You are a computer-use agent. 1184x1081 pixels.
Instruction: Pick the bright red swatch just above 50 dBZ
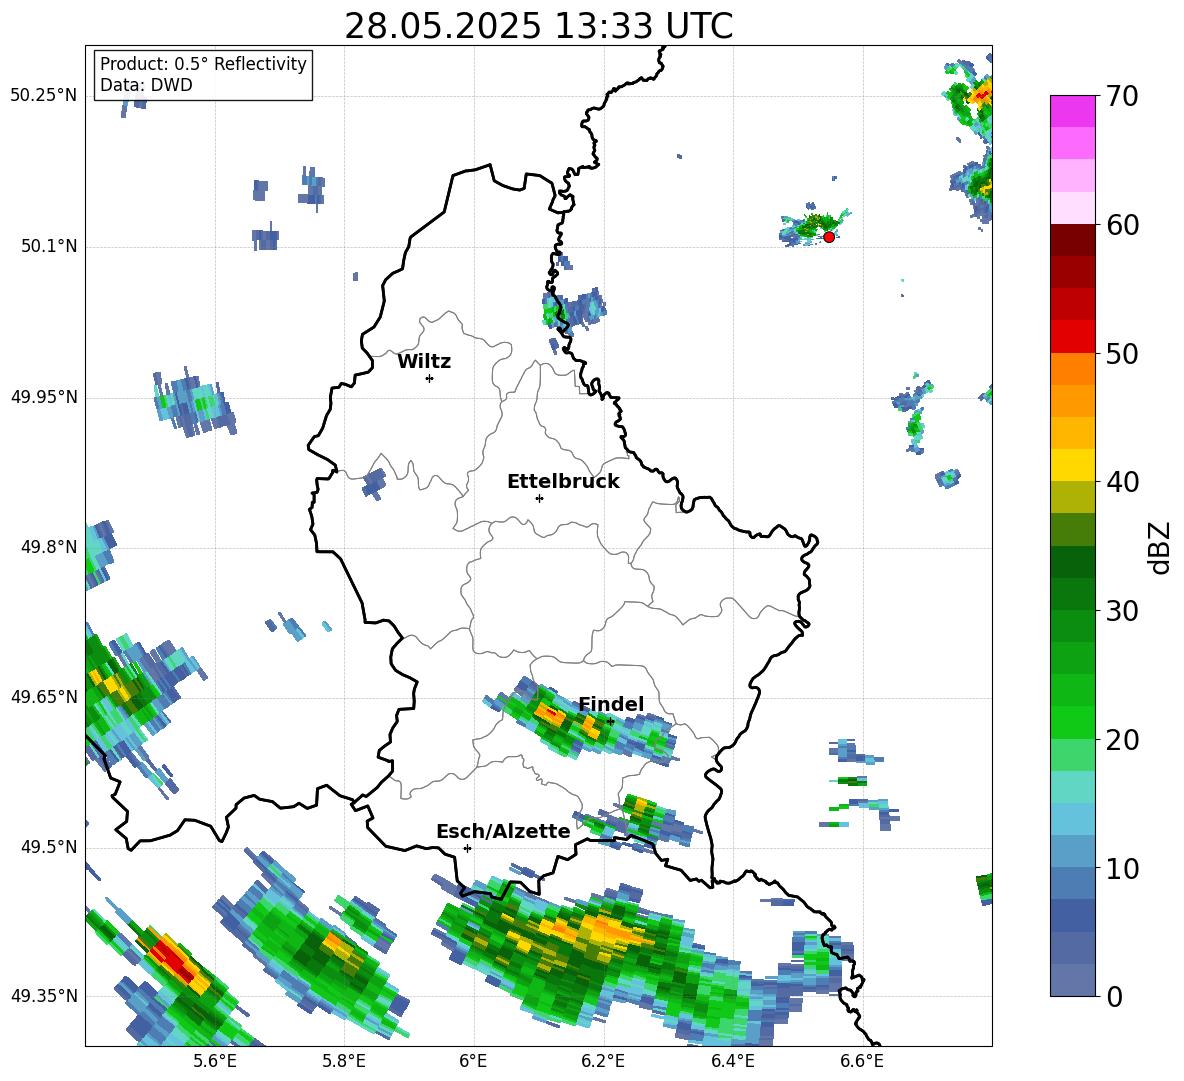click(x=1072, y=337)
